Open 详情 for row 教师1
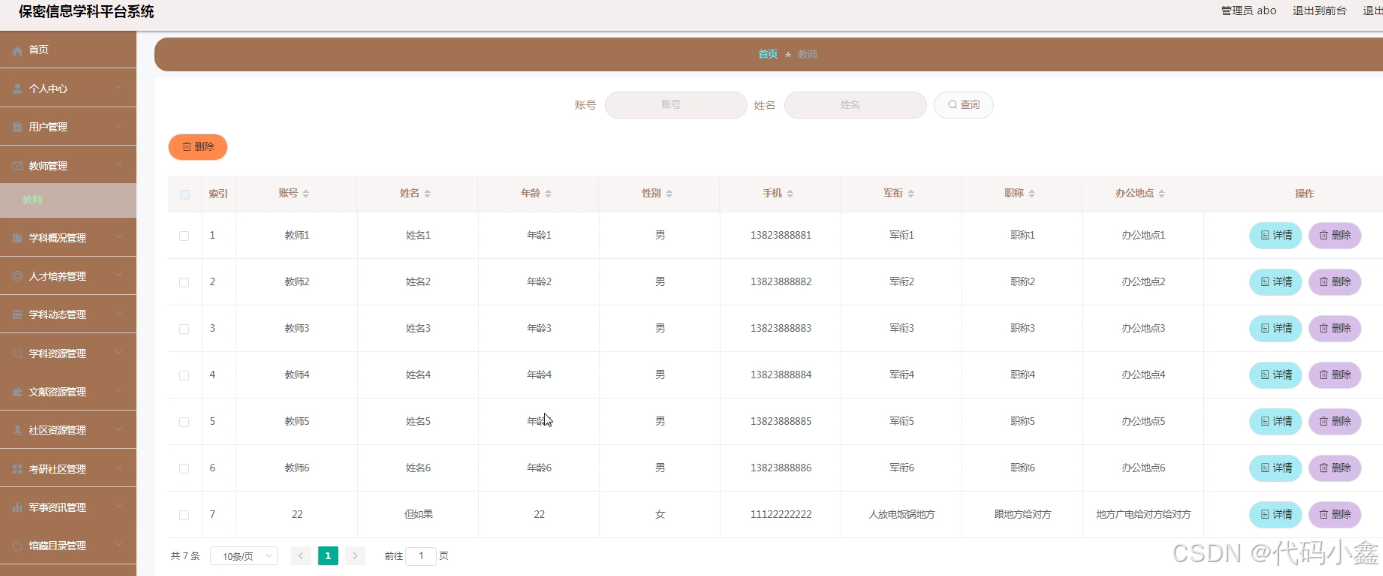Viewport: 1383px width, 576px height. click(x=1275, y=235)
